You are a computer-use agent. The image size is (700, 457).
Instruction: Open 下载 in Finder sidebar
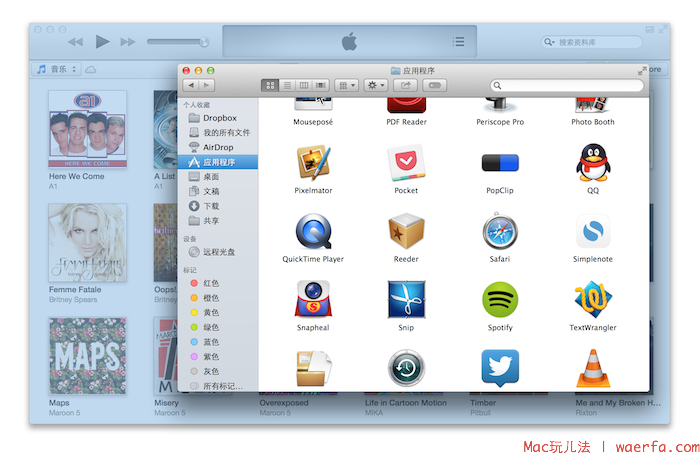[x=218, y=206]
